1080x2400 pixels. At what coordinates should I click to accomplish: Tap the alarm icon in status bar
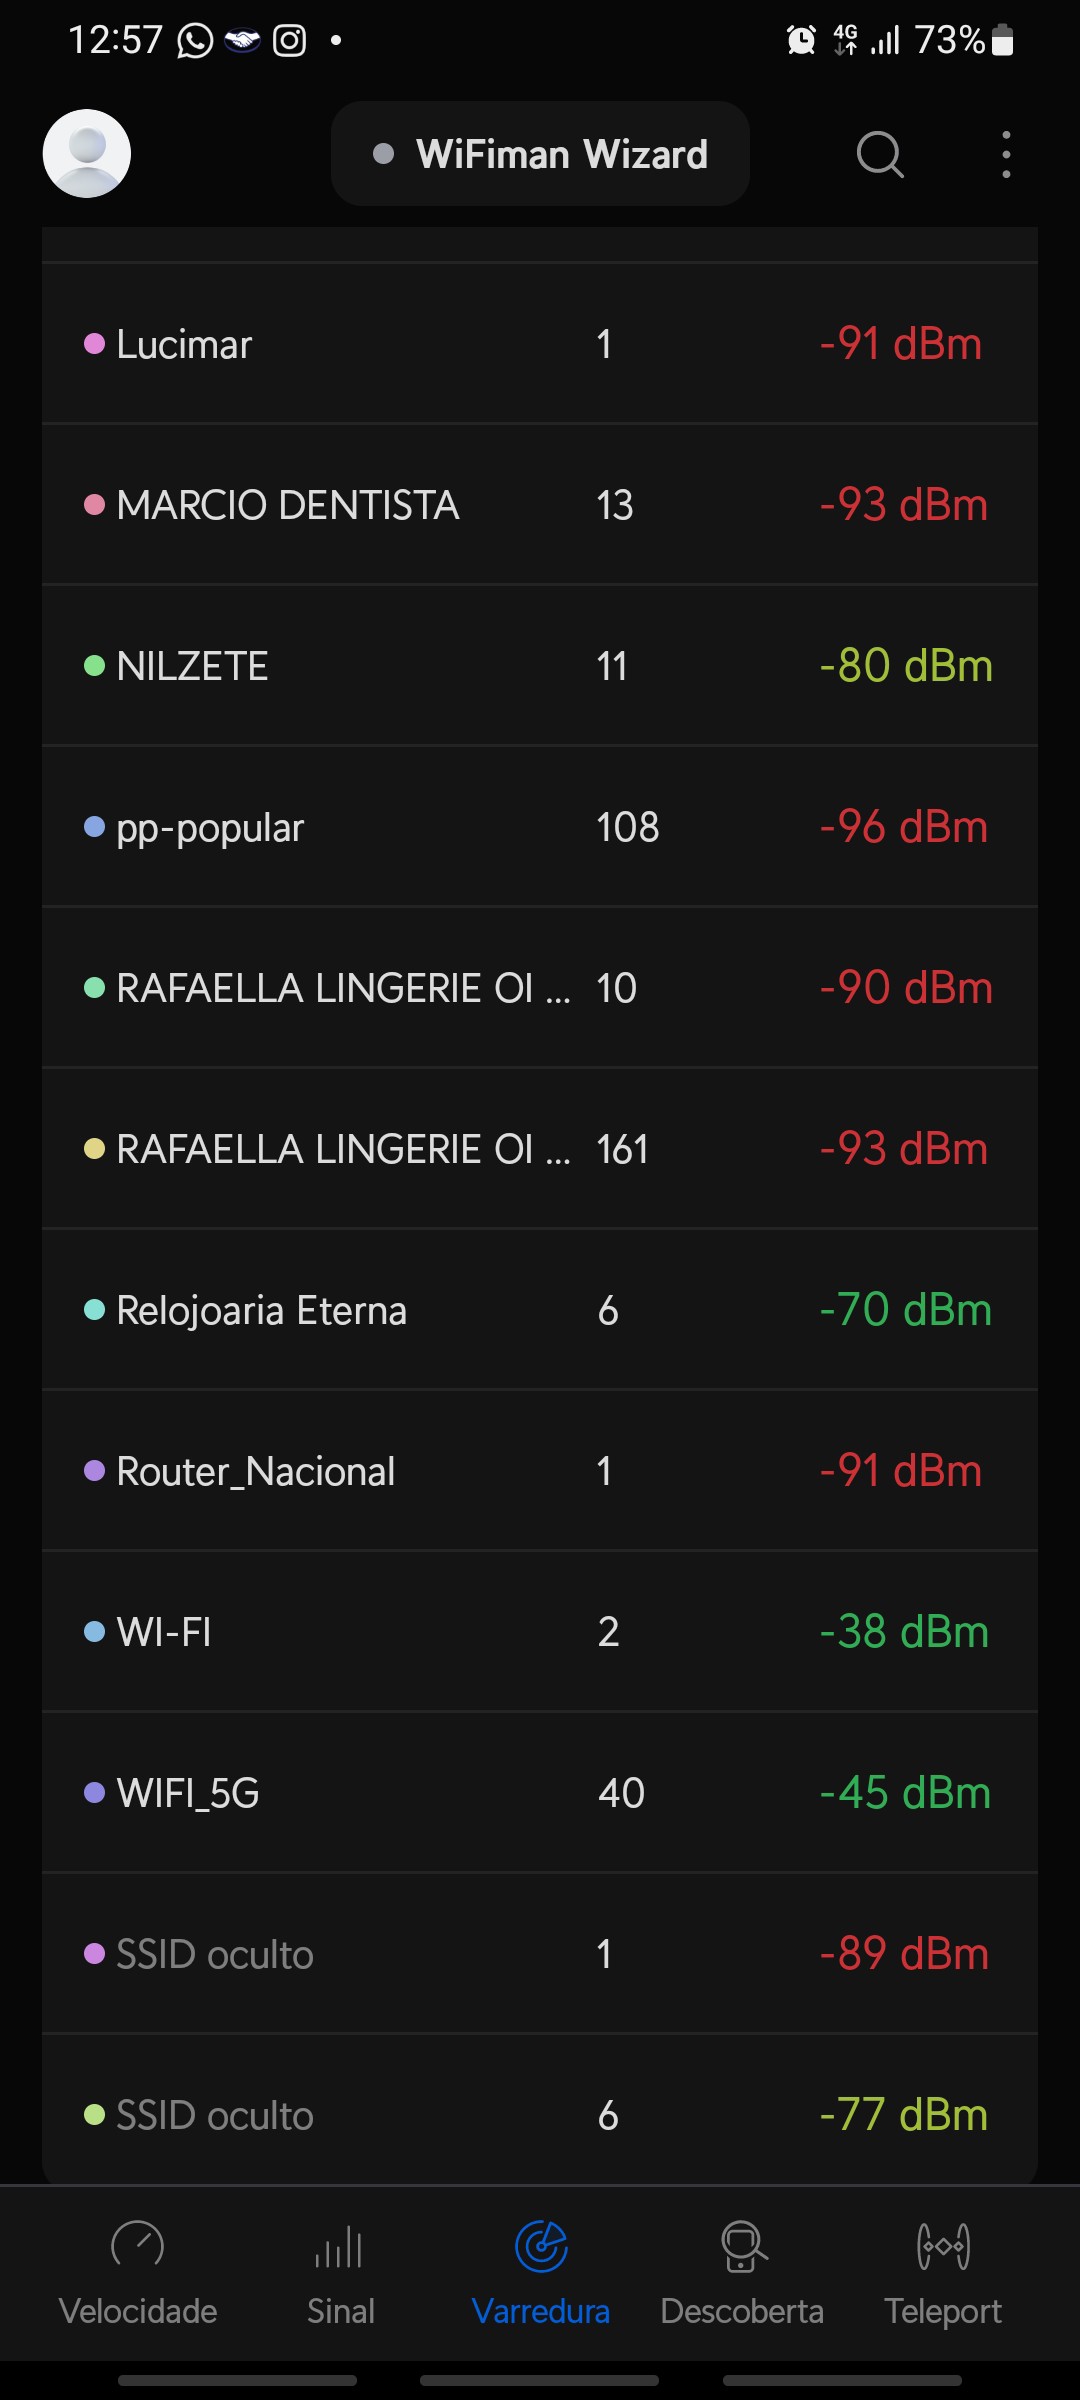tap(801, 40)
